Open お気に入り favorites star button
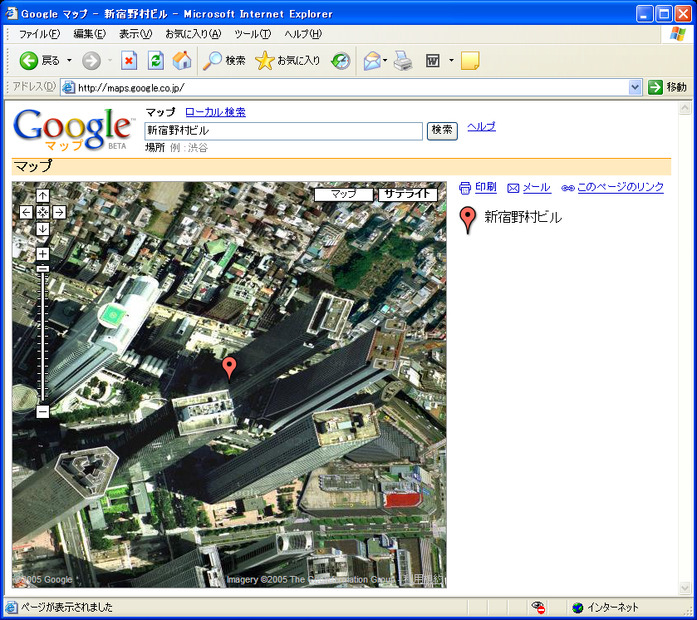The height and width of the screenshot is (620, 697). [x=288, y=60]
